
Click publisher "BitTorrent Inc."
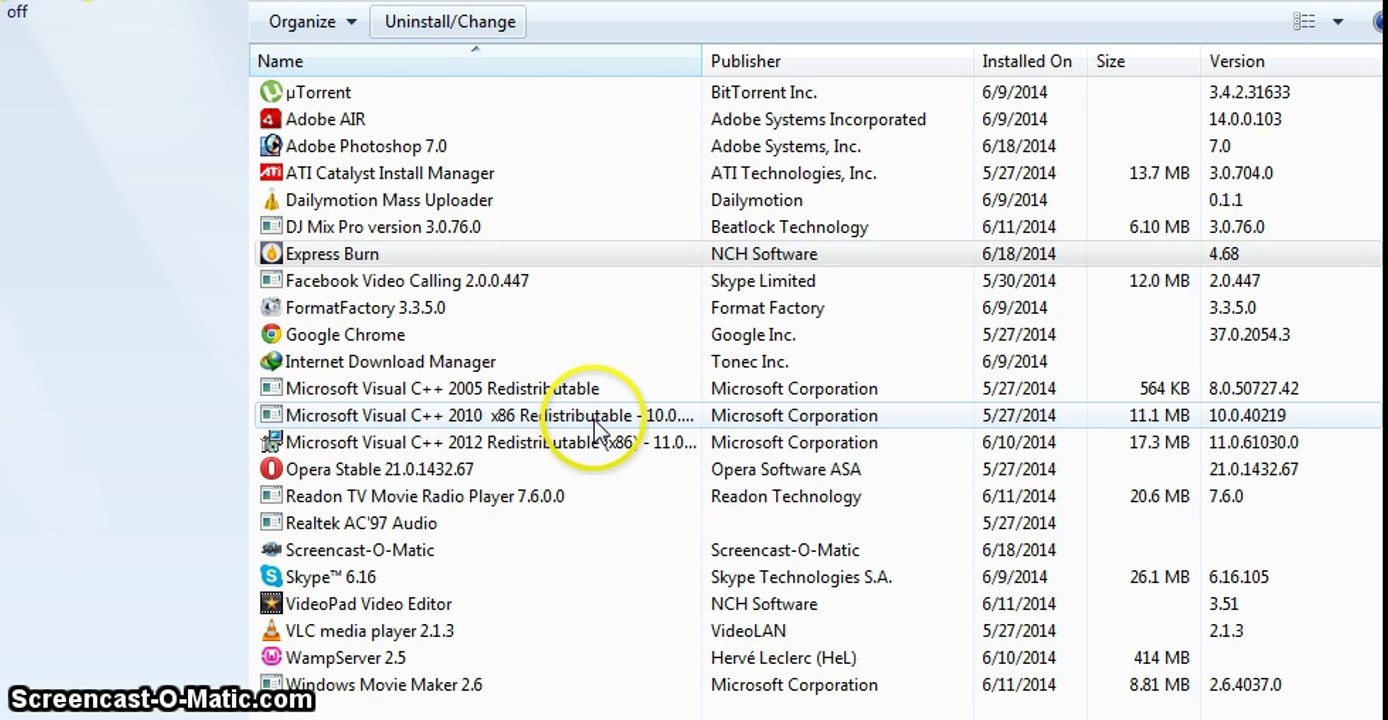764,92
